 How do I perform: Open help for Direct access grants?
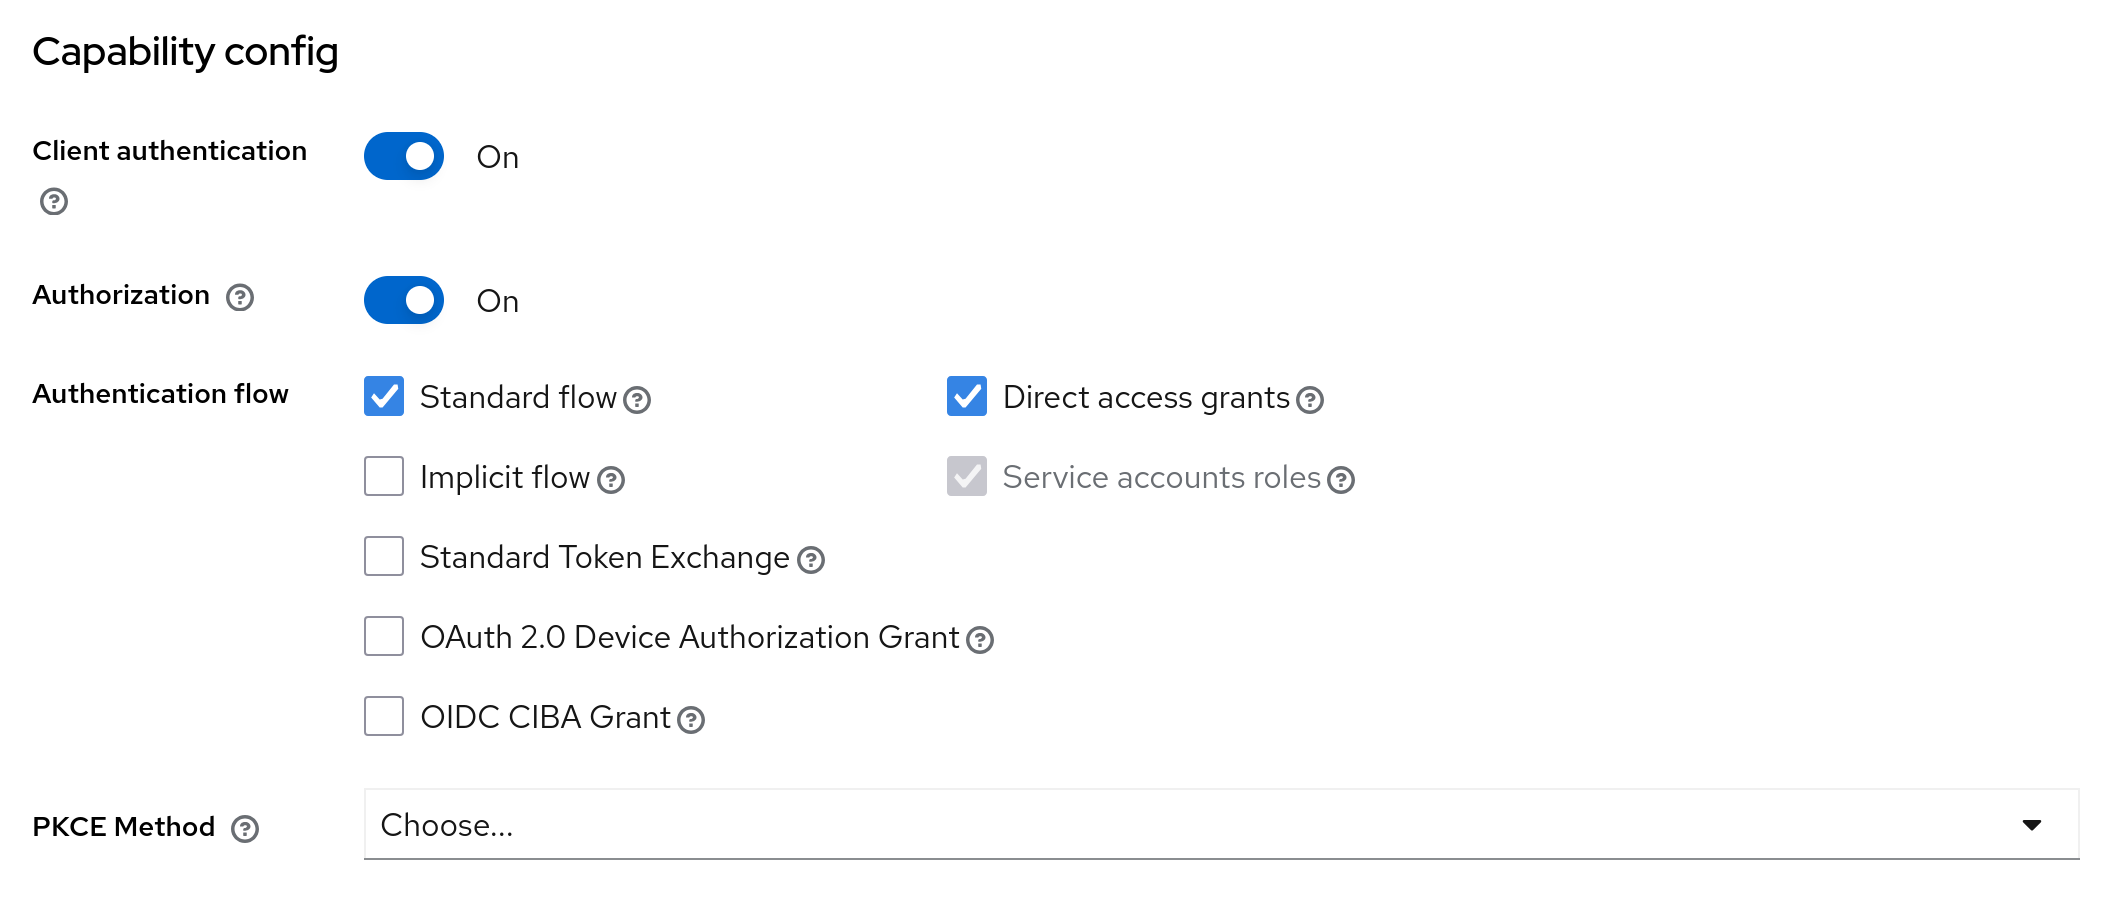[x=1309, y=401]
